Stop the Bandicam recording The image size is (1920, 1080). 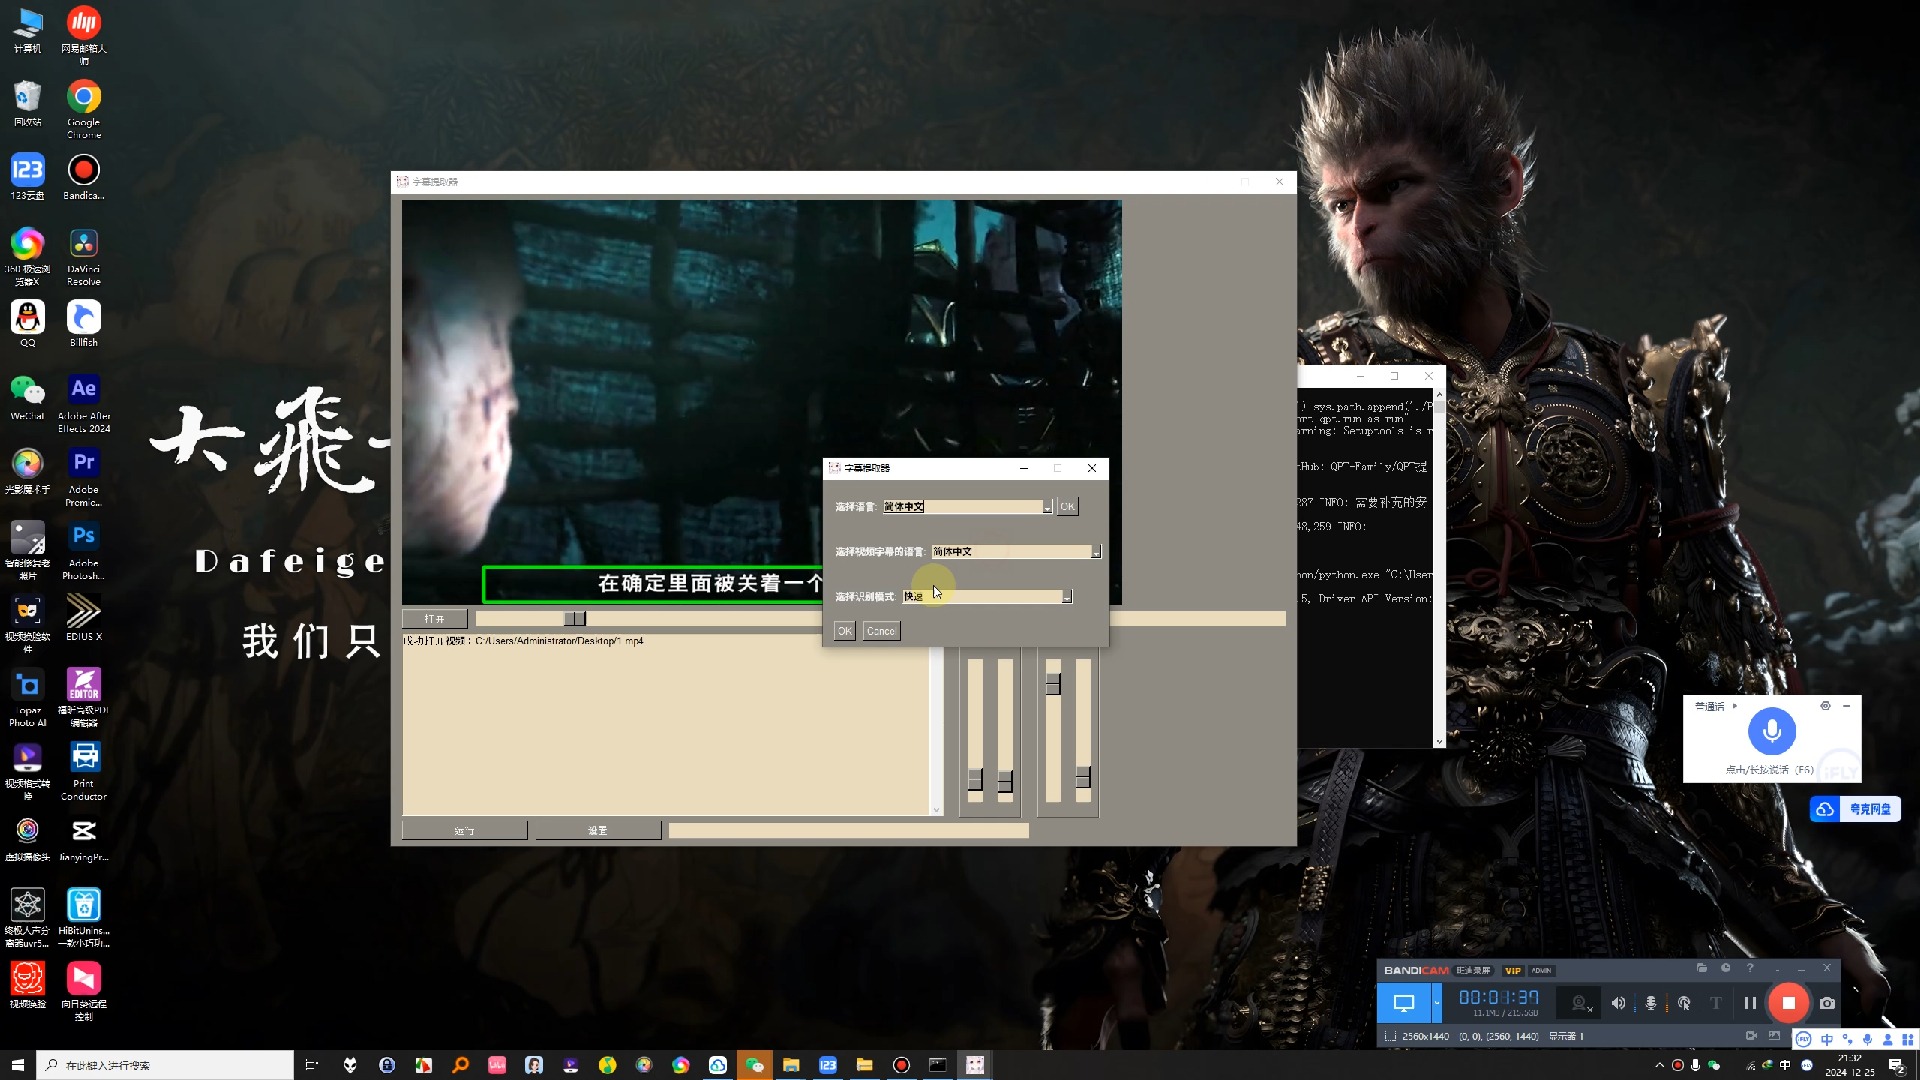tap(1788, 1003)
